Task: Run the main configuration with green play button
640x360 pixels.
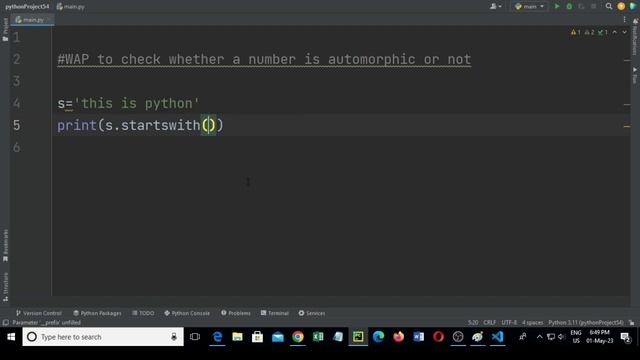Action: (x=557, y=6)
